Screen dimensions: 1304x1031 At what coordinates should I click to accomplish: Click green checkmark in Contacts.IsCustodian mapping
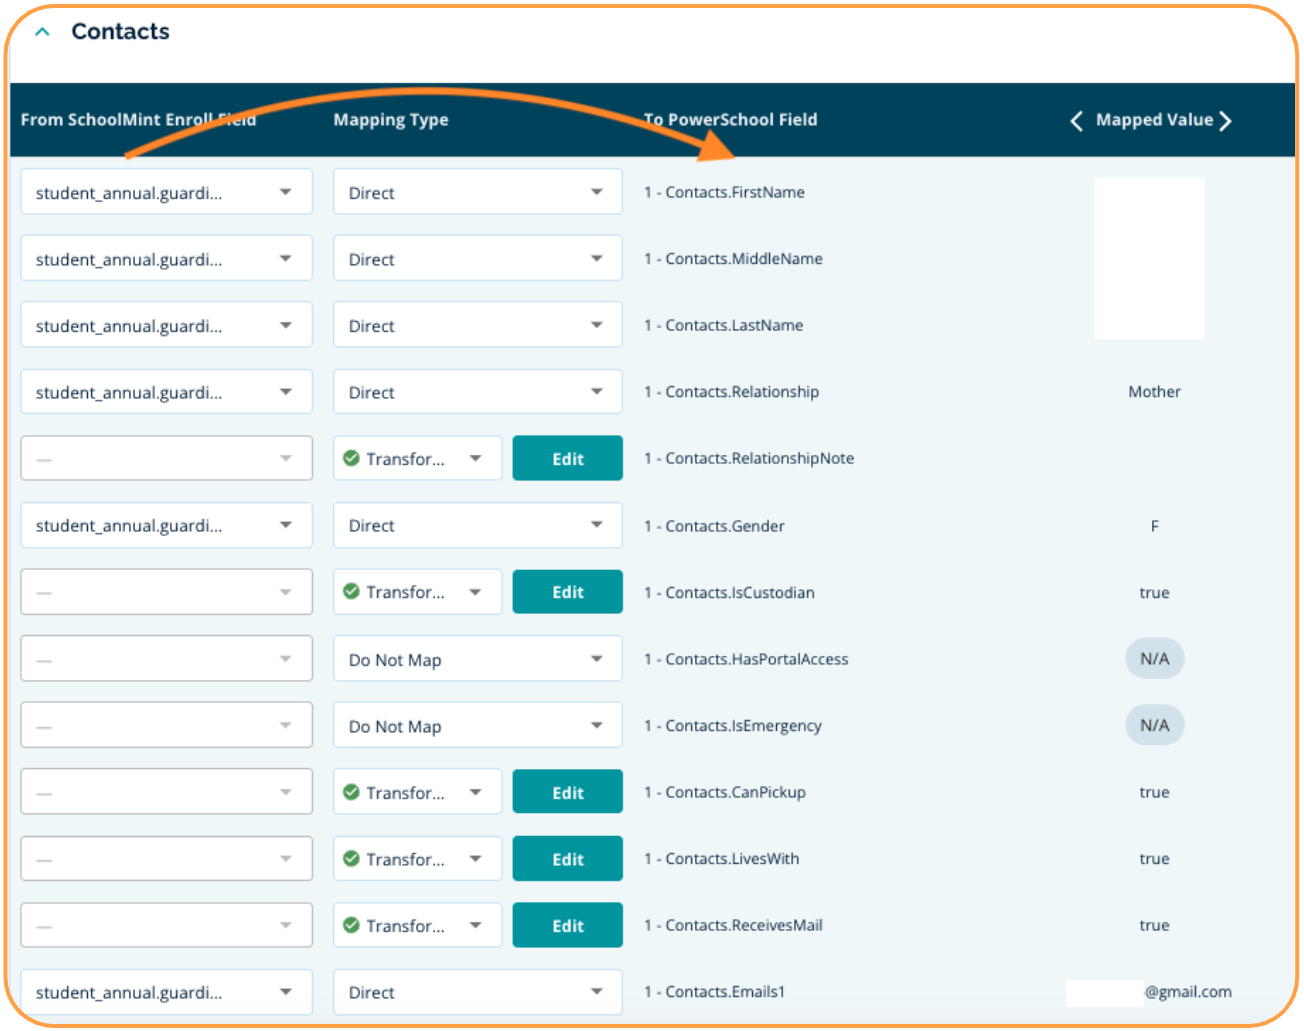tap(351, 591)
